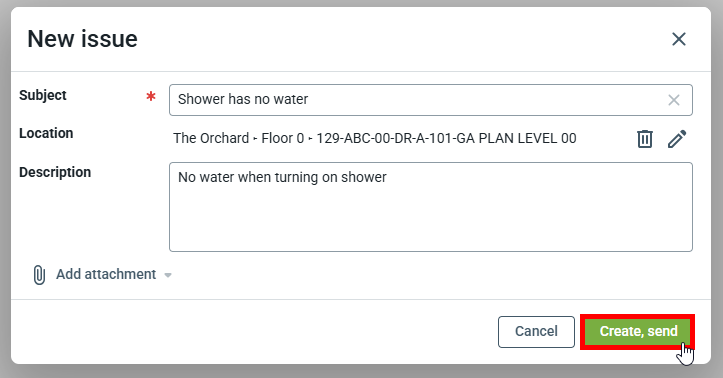Image resolution: width=723 pixels, height=378 pixels.
Task: Delete the location with trash icon
Action: [645, 139]
